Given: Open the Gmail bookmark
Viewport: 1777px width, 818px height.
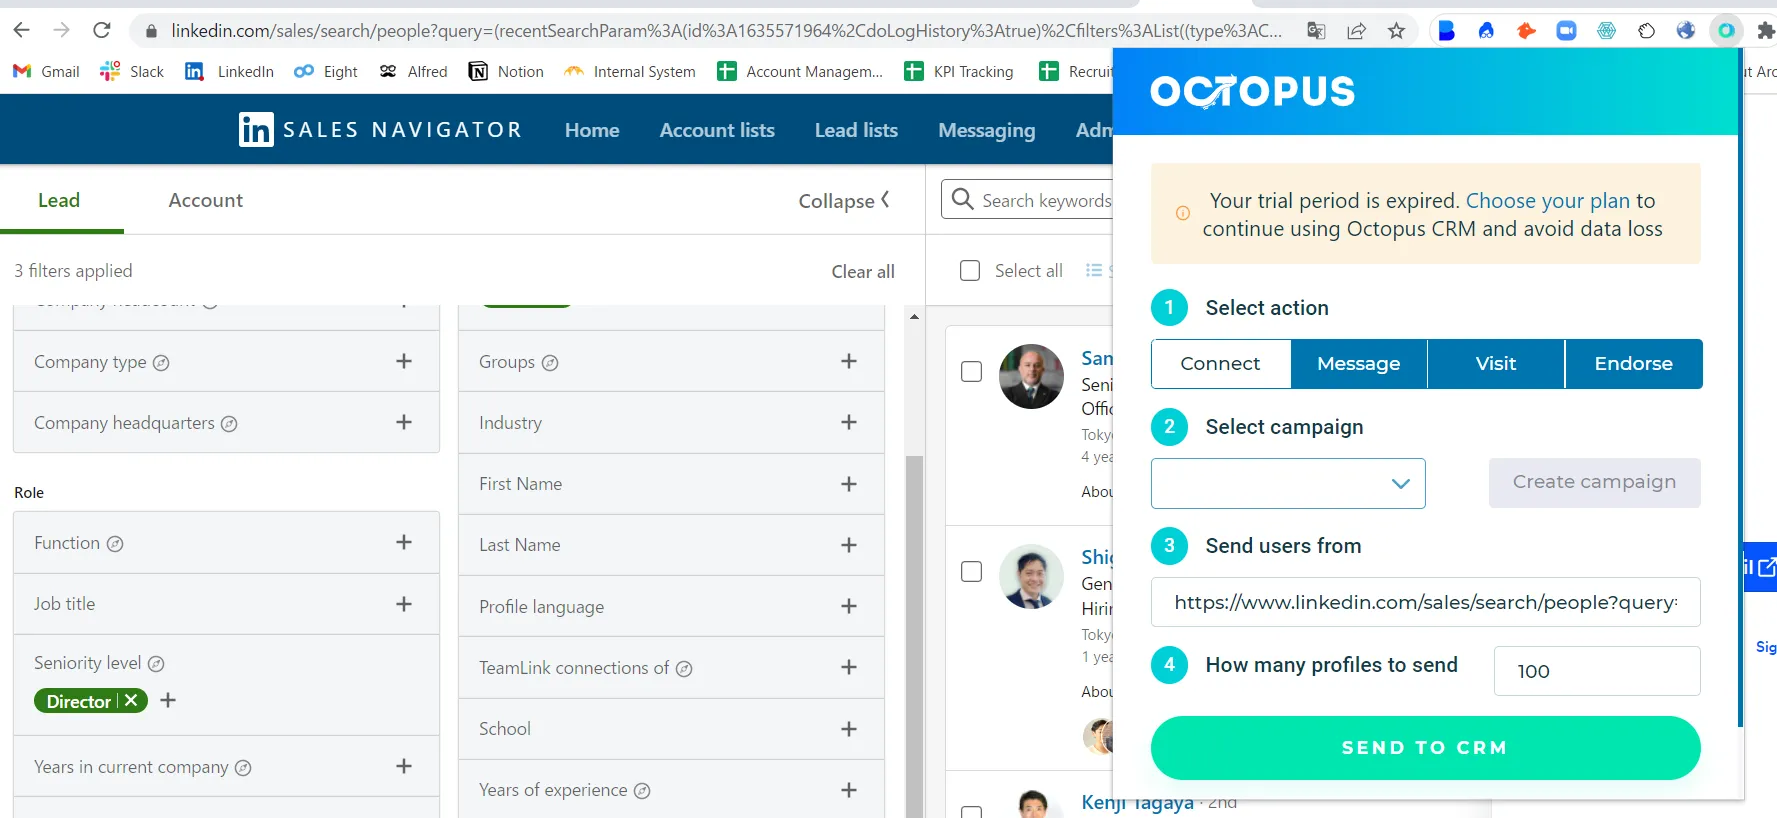Looking at the screenshot, I should tap(46, 71).
